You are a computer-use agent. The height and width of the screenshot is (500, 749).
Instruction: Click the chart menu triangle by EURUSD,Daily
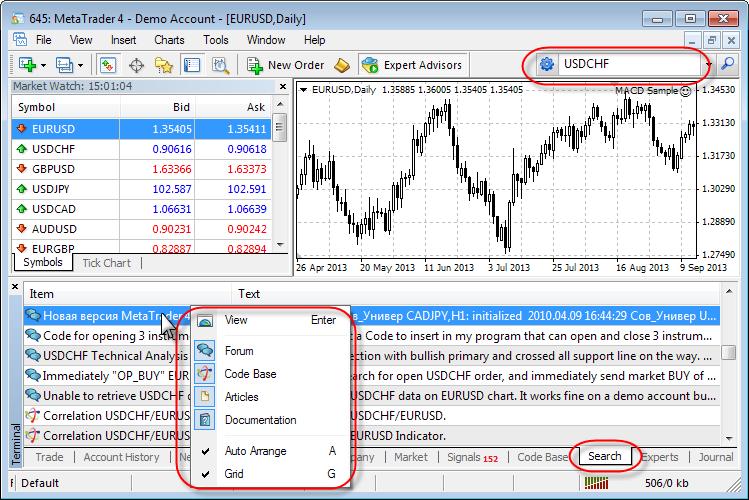(303, 90)
